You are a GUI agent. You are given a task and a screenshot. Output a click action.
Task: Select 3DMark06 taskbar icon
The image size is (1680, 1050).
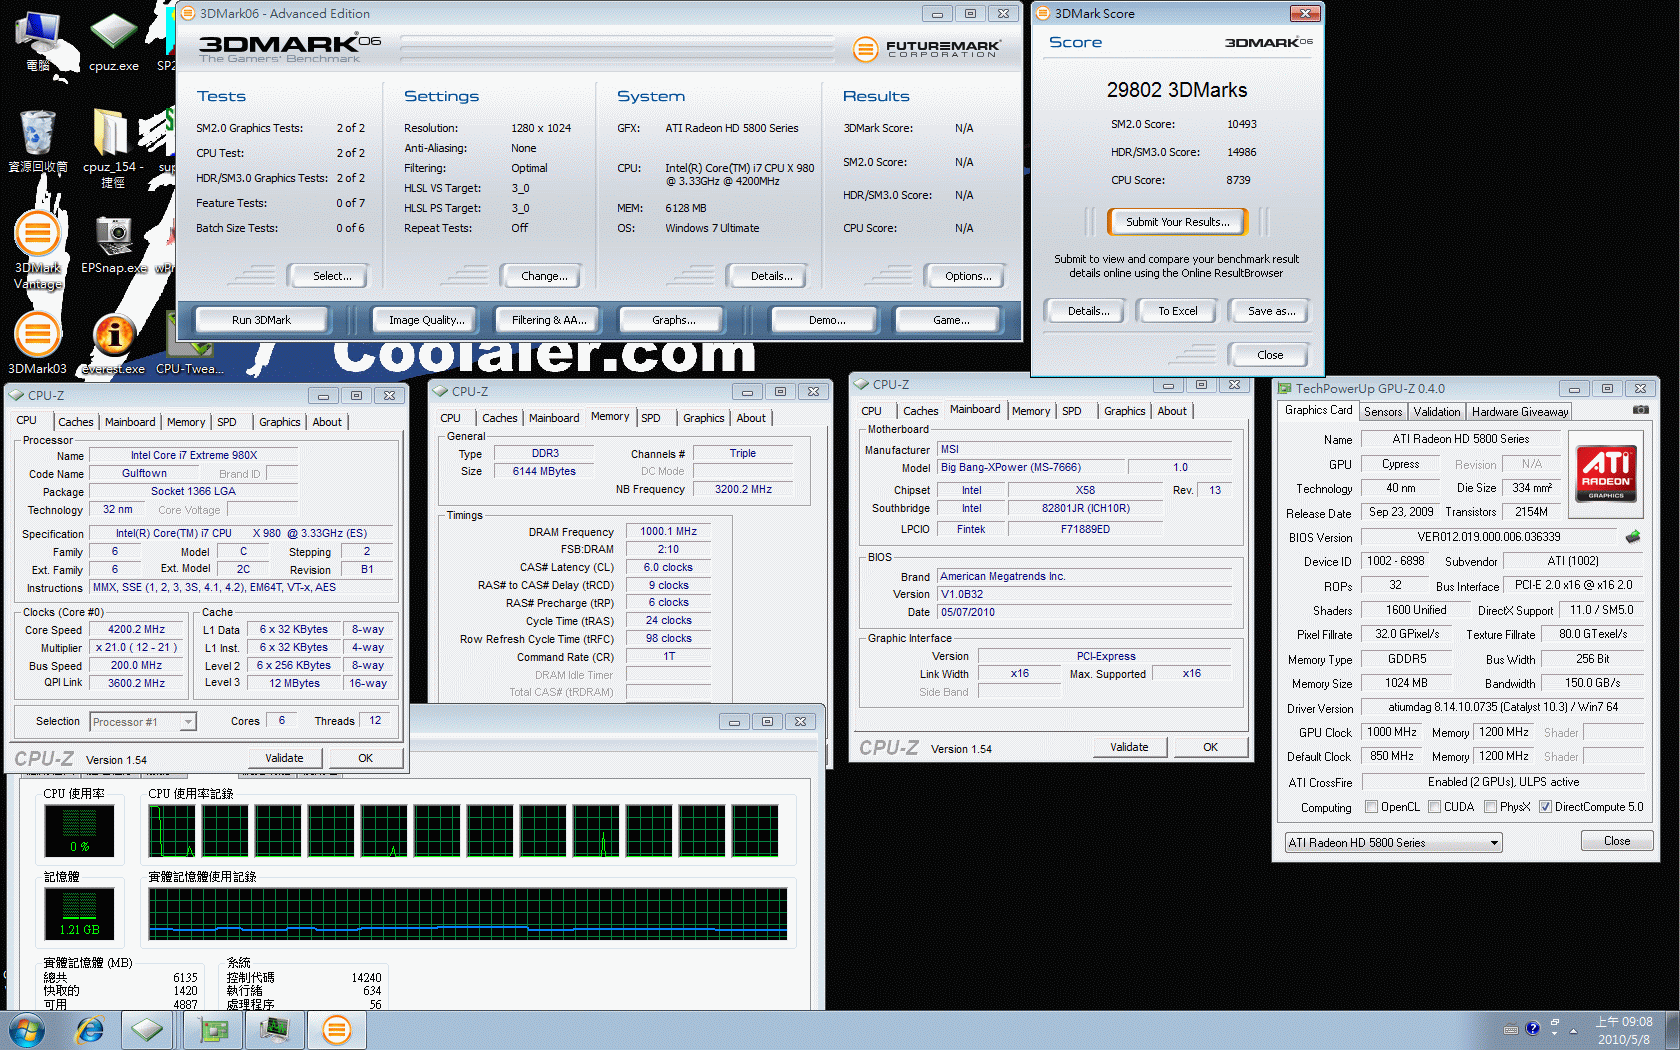tap(337, 1029)
